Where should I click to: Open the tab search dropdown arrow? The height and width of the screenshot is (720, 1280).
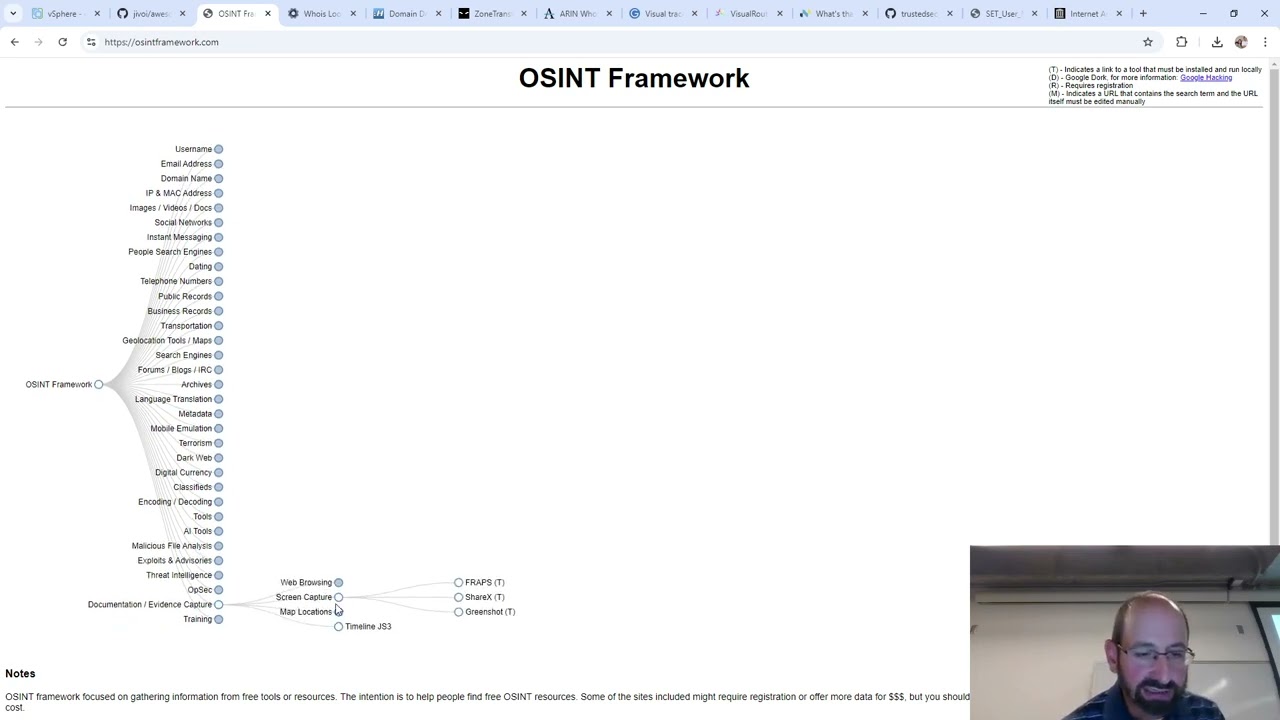(x=13, y=14)
